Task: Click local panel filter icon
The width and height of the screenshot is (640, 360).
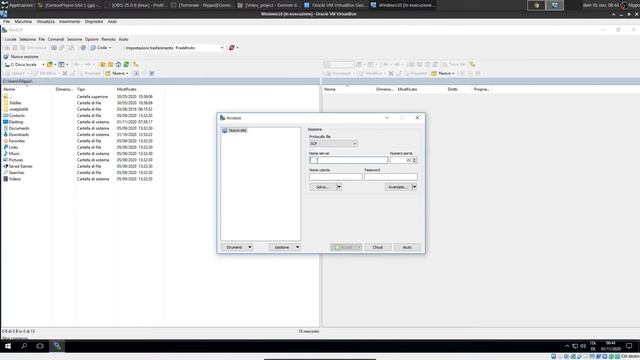Action: tap(61, 64)
